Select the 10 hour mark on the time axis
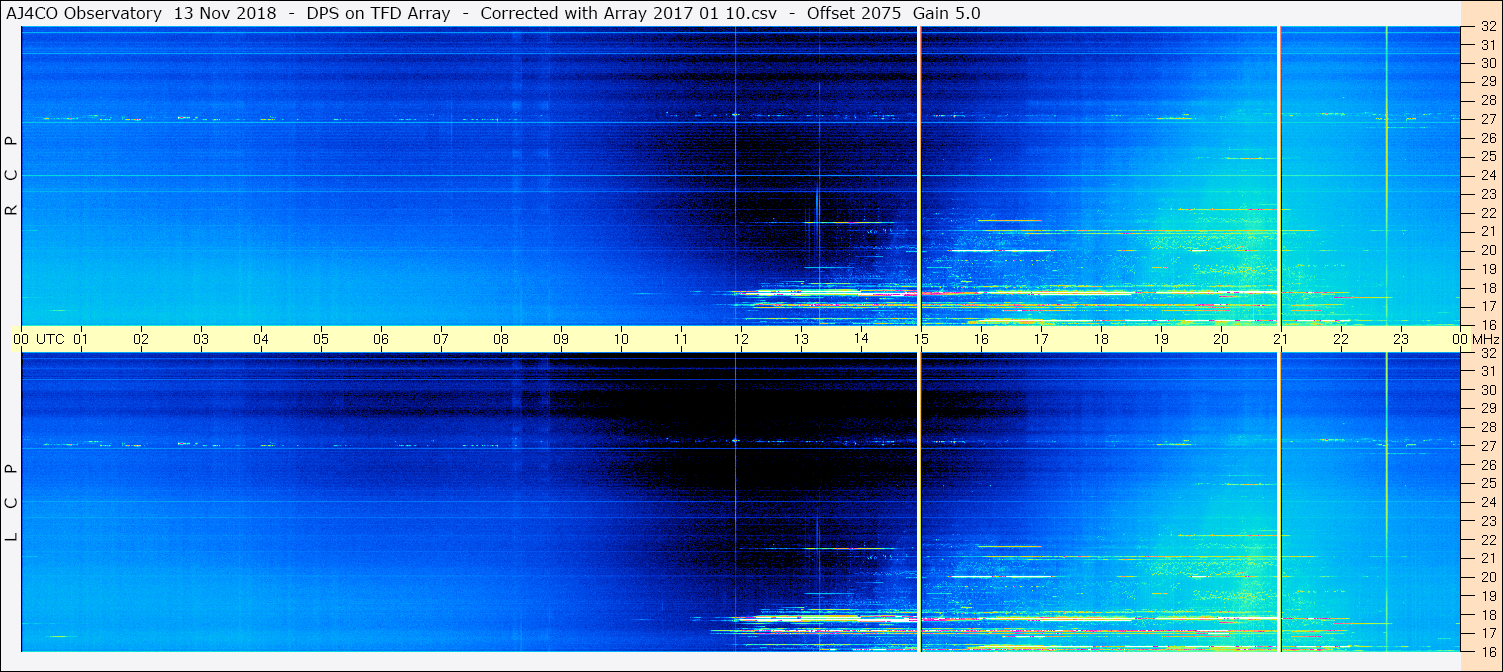The image size is (1503, 672). coord(621,339)
